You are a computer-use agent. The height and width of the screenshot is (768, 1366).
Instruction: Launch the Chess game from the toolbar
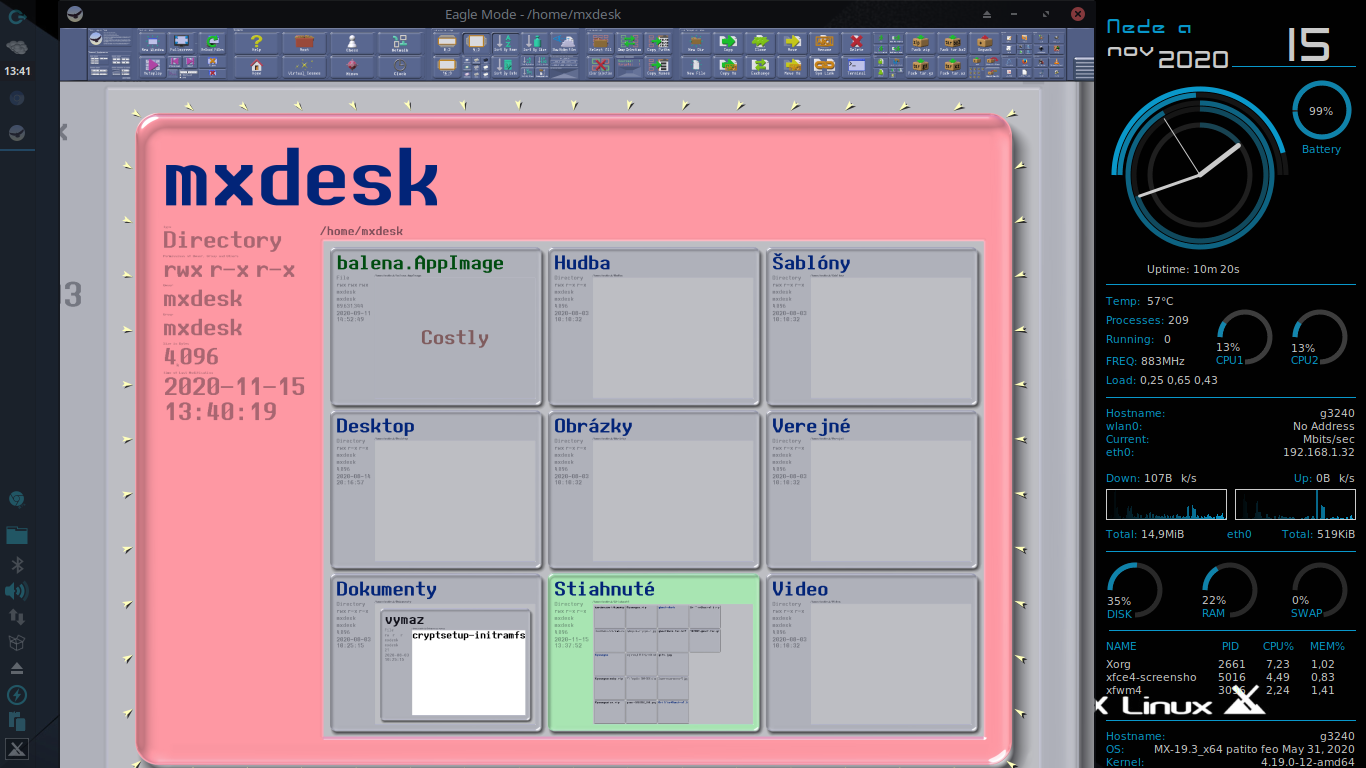(x=352, y=42)
